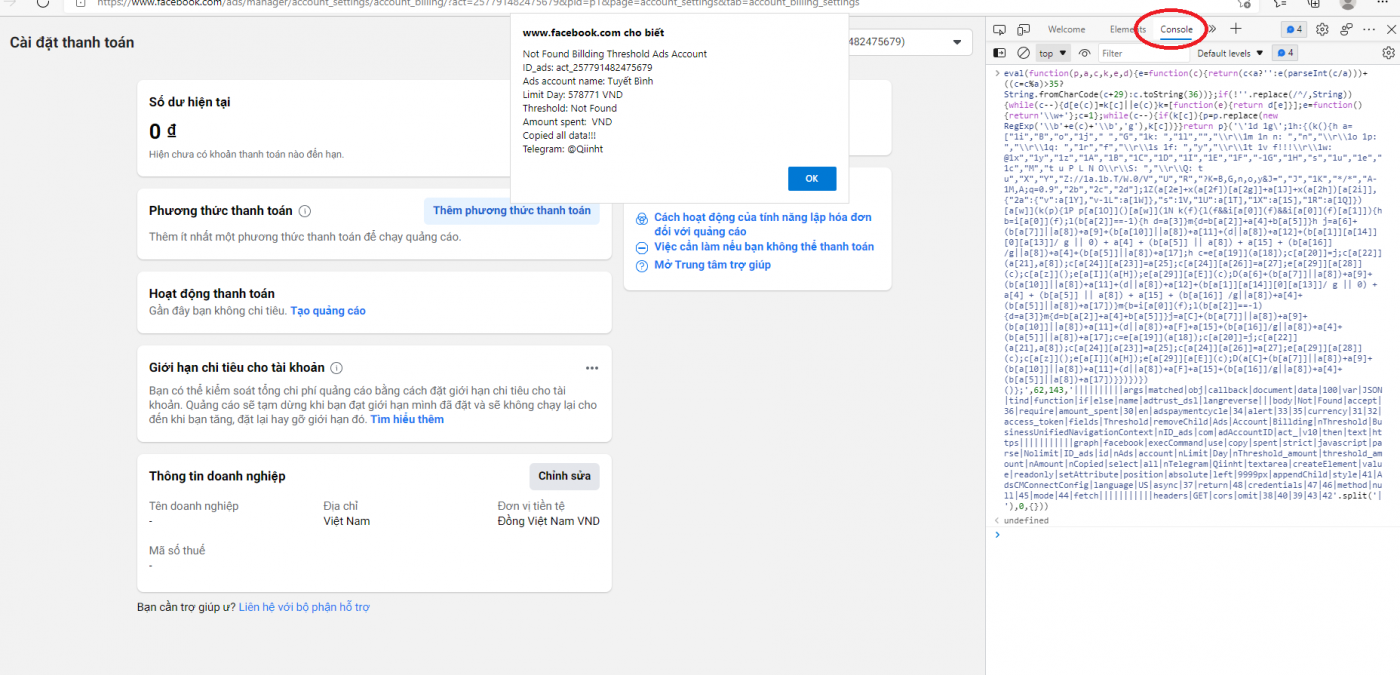Open the 'top' JavaScript context dropdown
The image size is (1400, 675).
[x=1053, y=53]
